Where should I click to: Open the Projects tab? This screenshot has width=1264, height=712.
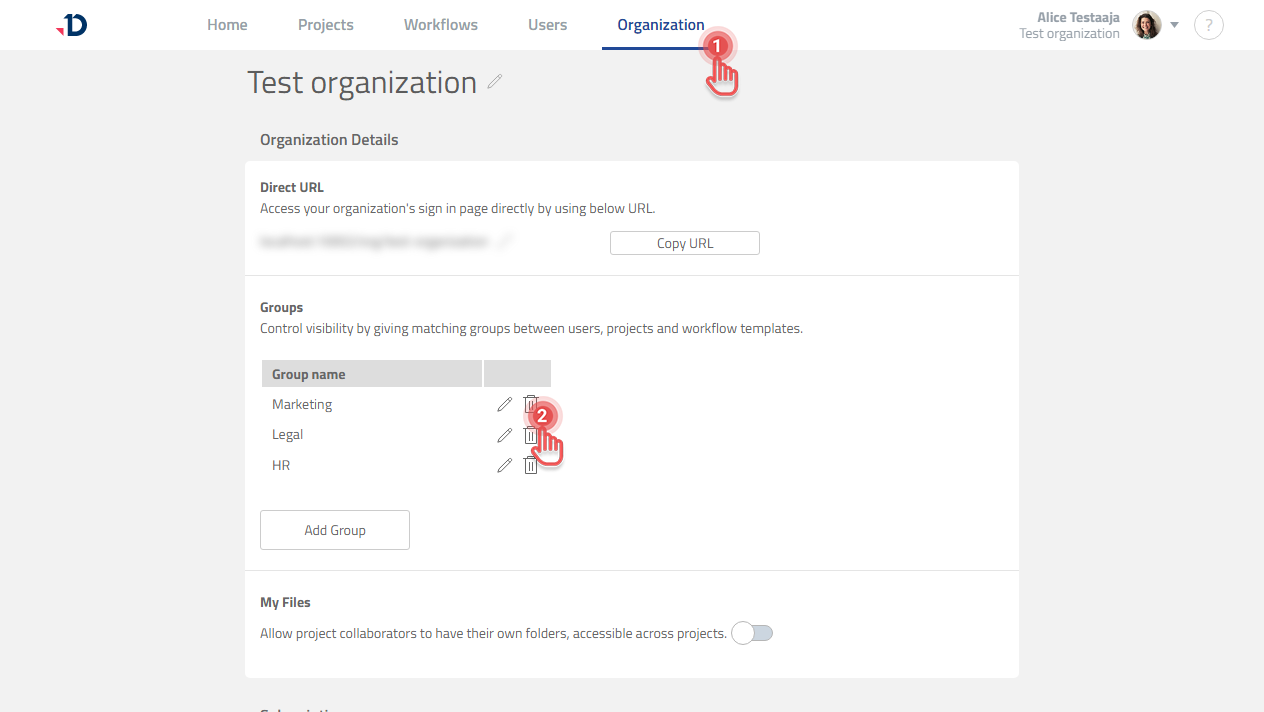(325, 24)
